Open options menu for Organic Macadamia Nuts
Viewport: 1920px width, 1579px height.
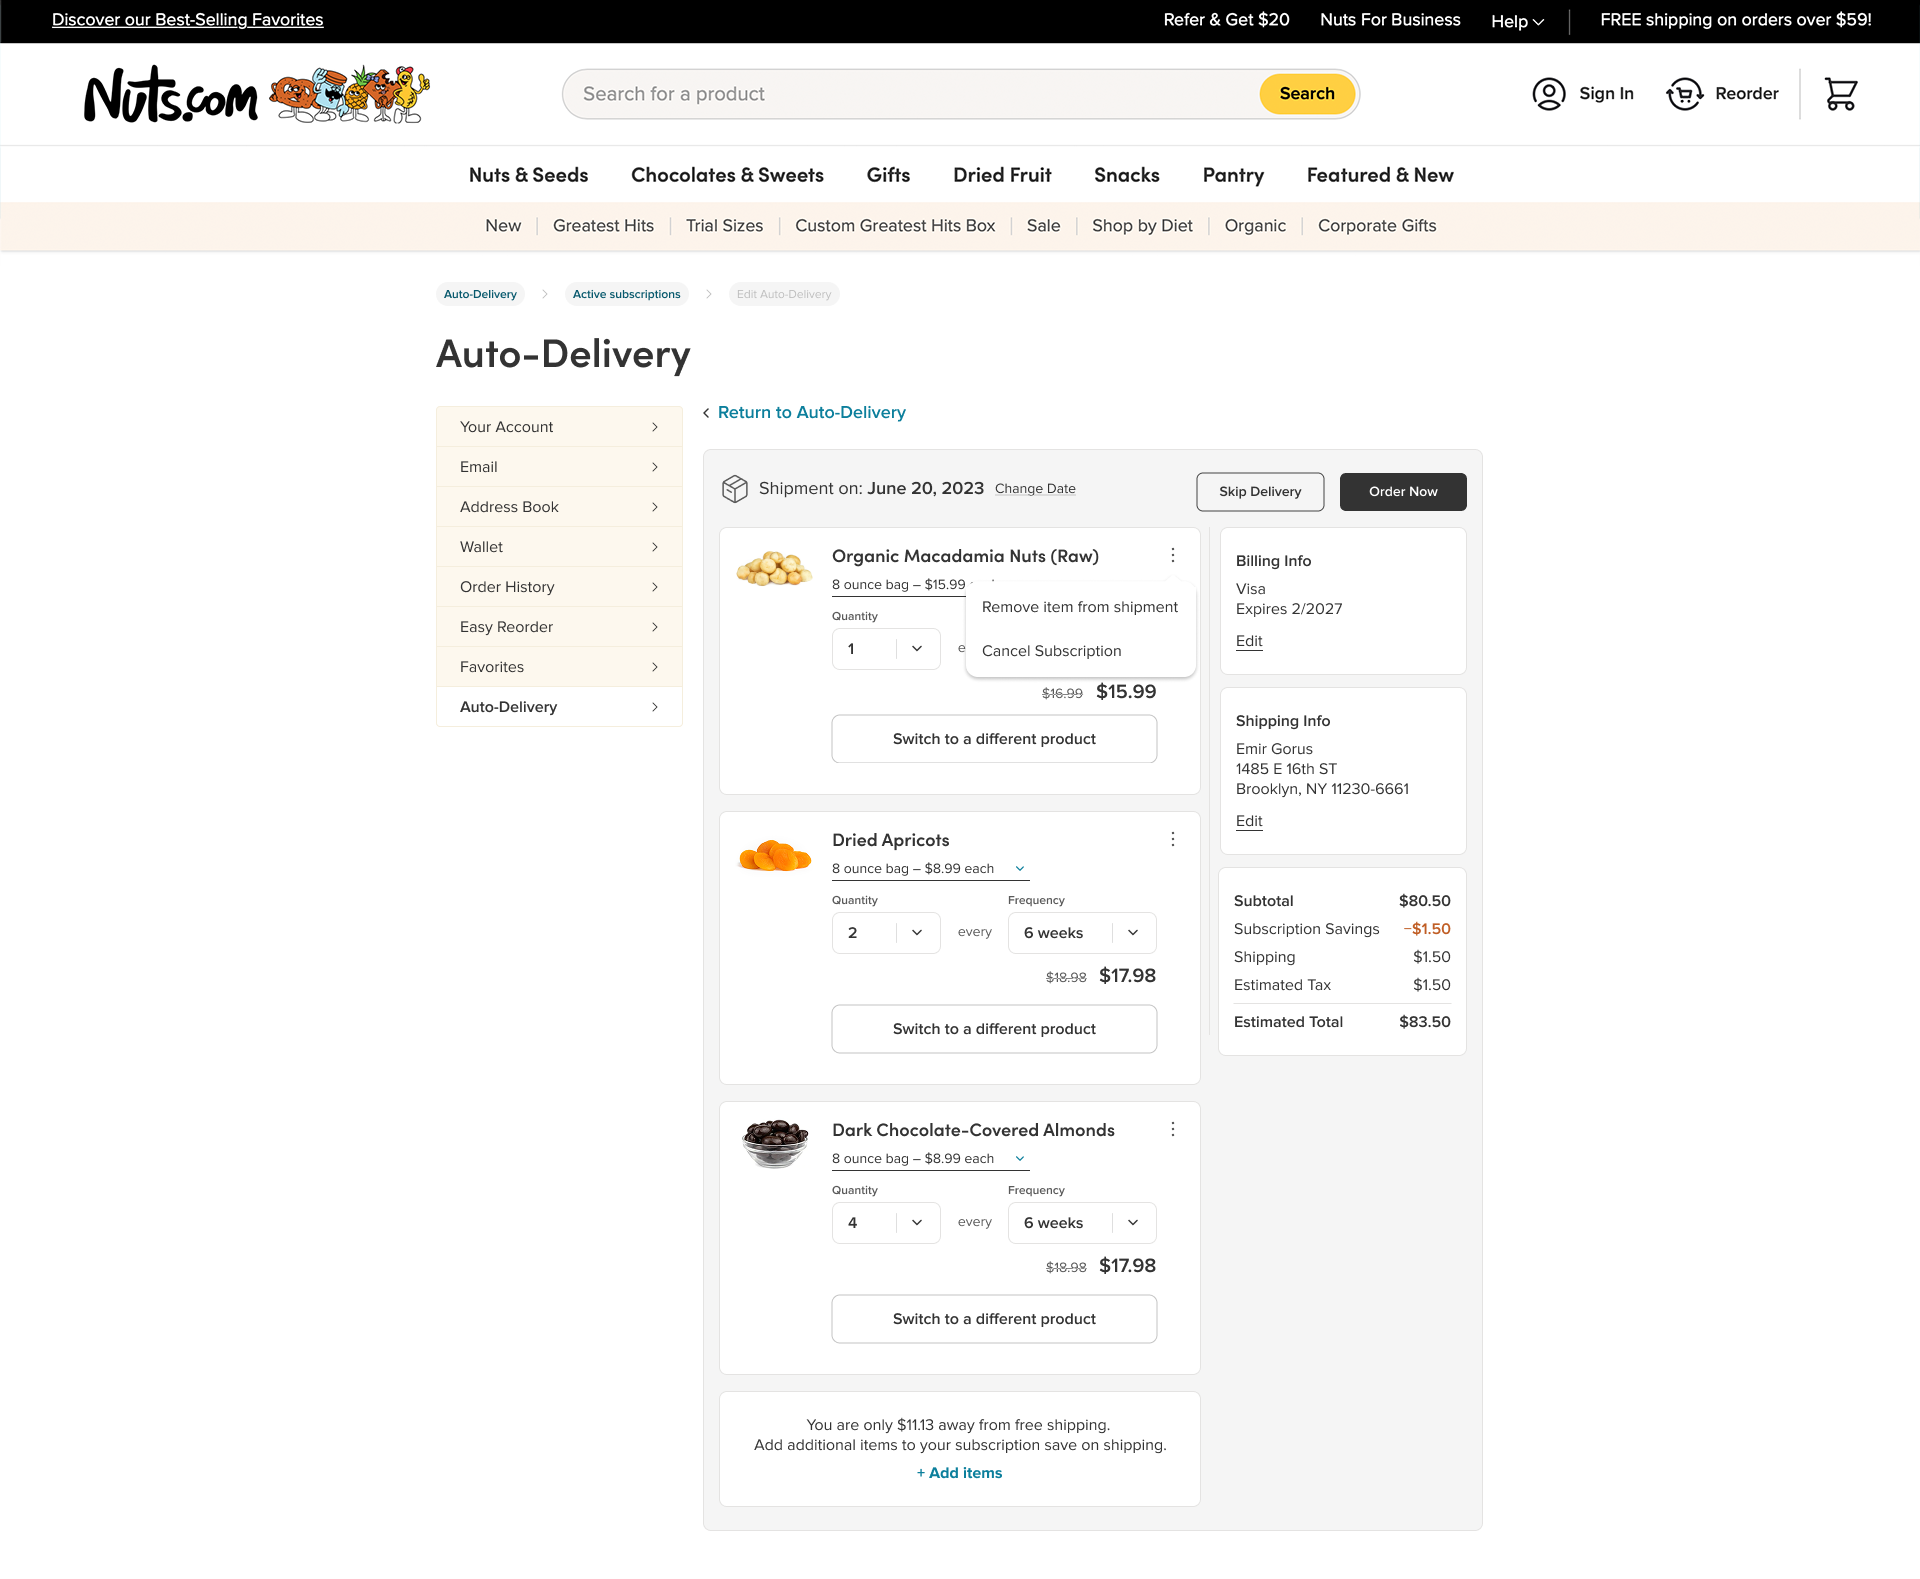pyautogui.click(x=1173, y=555)
